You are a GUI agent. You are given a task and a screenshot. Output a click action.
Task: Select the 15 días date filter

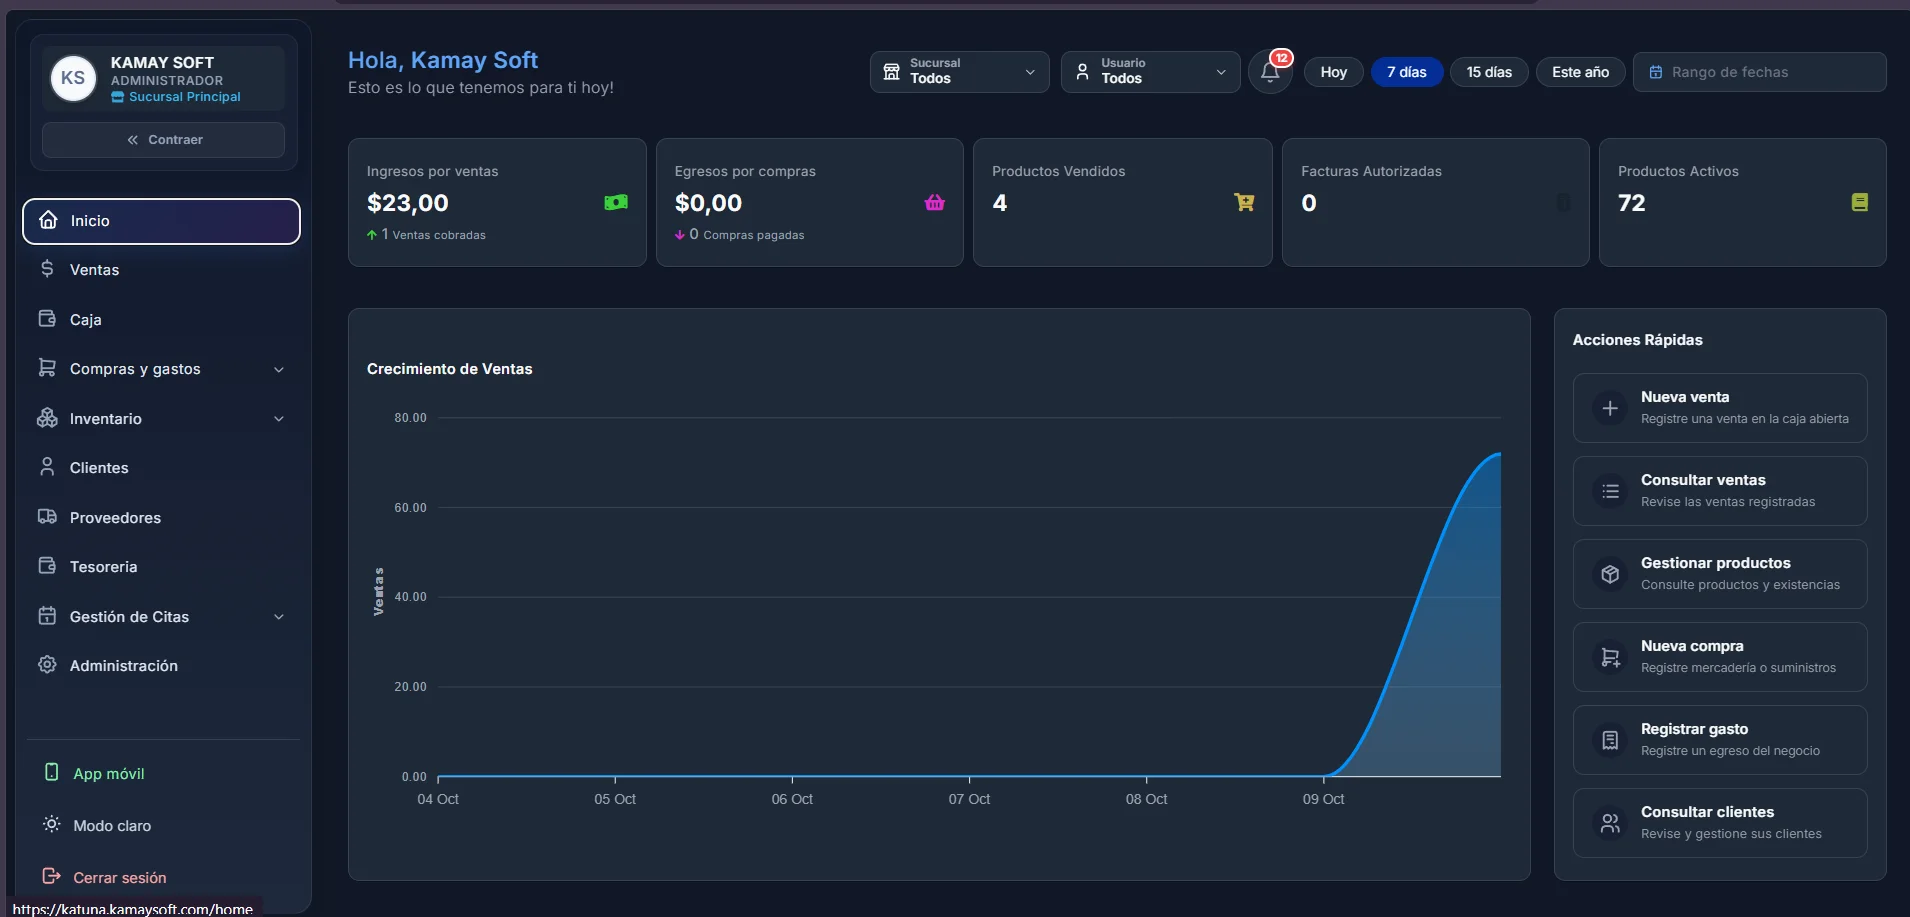(x=1489, y=72)
